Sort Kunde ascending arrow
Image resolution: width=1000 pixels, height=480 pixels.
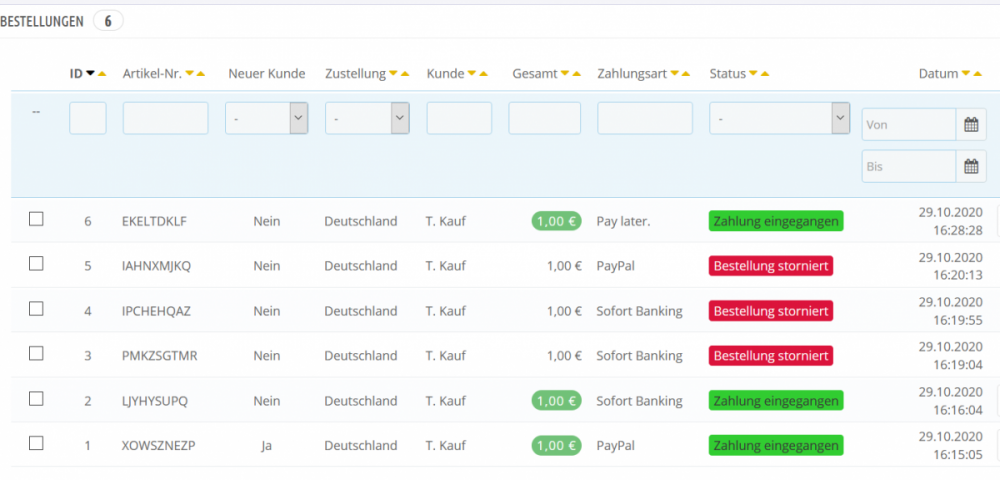coord(483,73)
